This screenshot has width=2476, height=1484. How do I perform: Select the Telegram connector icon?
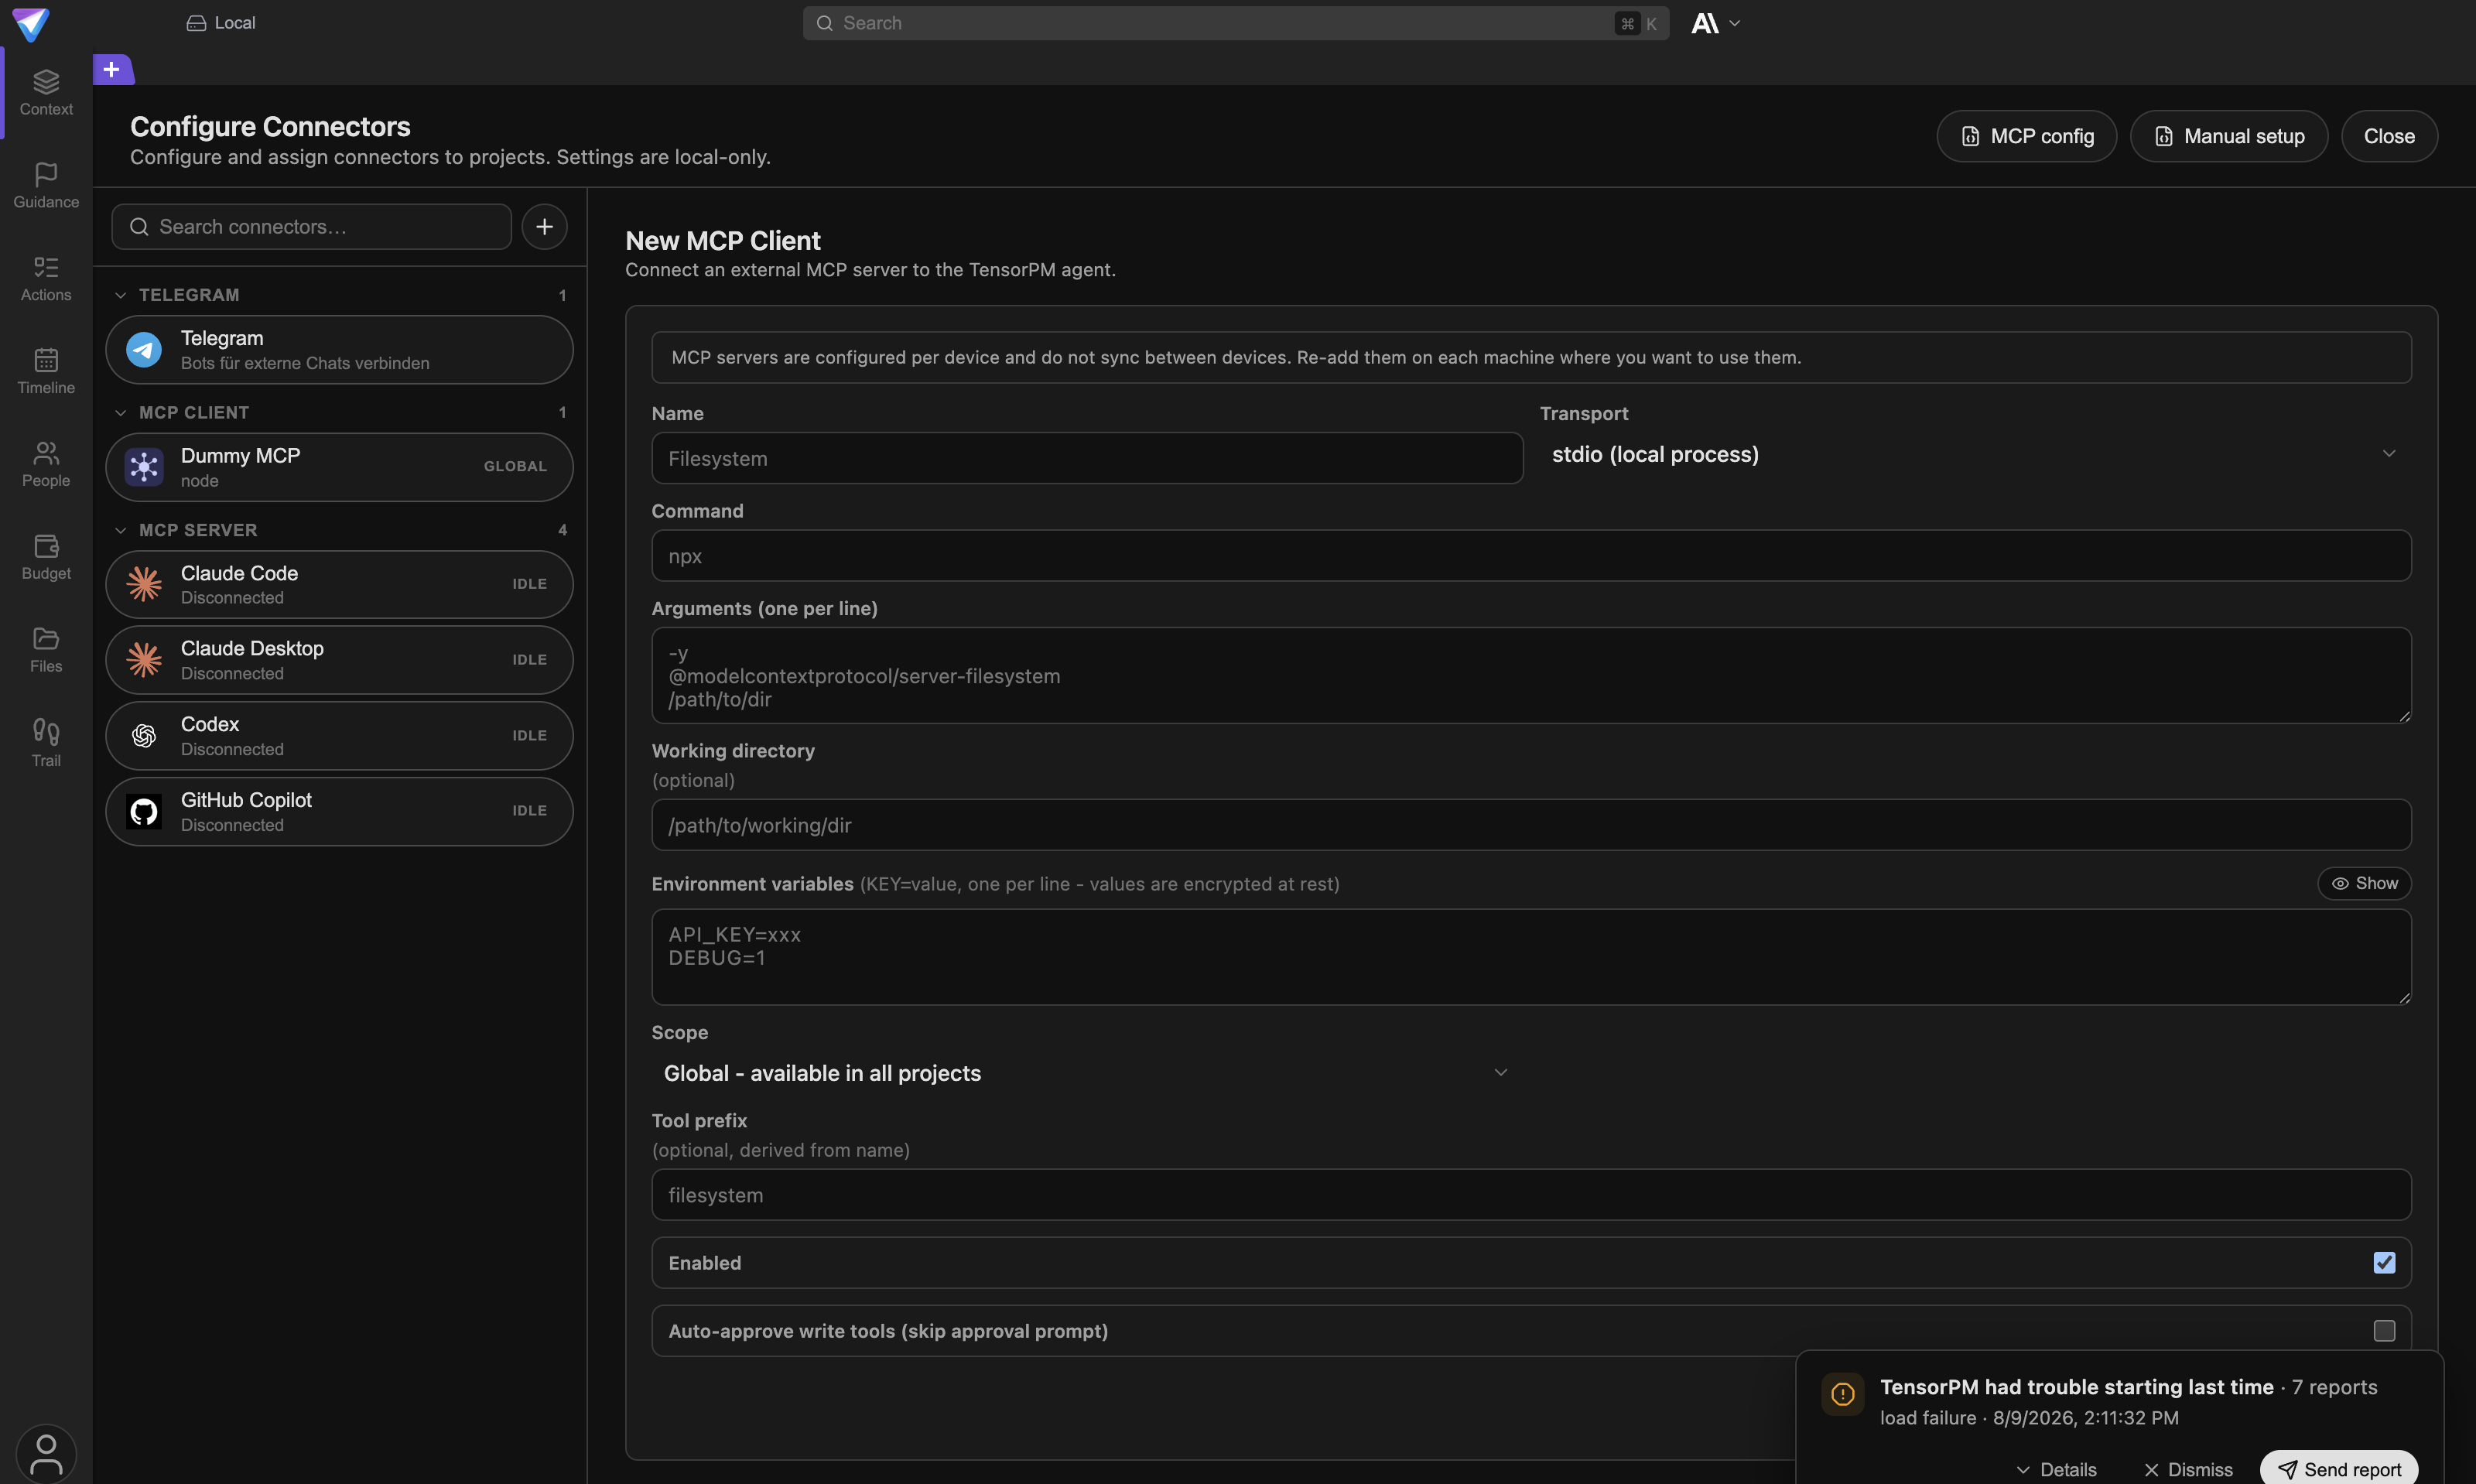point(144,350)
